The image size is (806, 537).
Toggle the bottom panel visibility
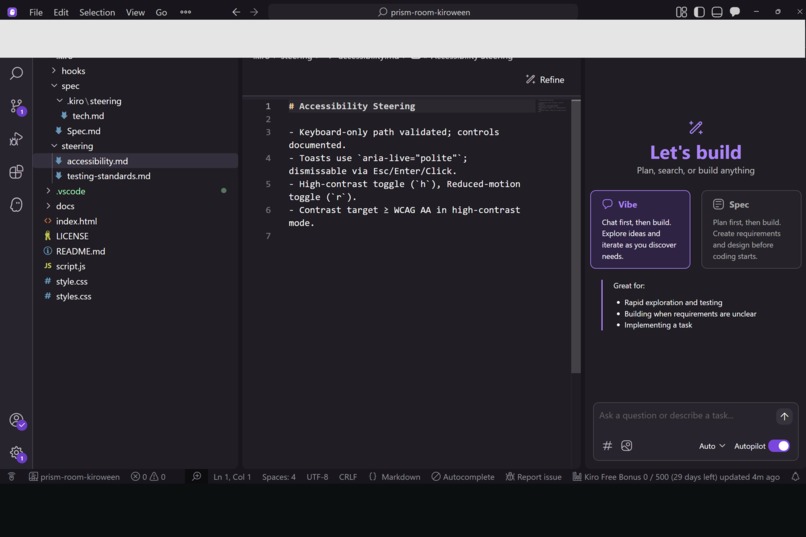(x=717, y=12)
